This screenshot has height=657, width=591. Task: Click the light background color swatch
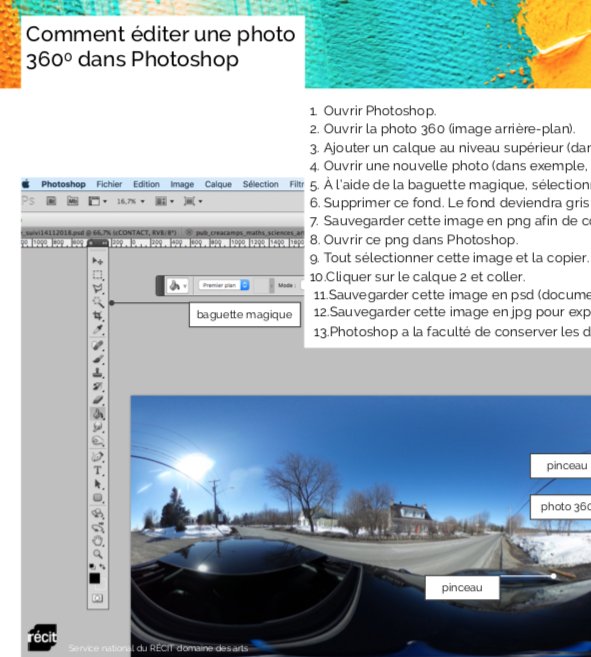click(102, 584)
